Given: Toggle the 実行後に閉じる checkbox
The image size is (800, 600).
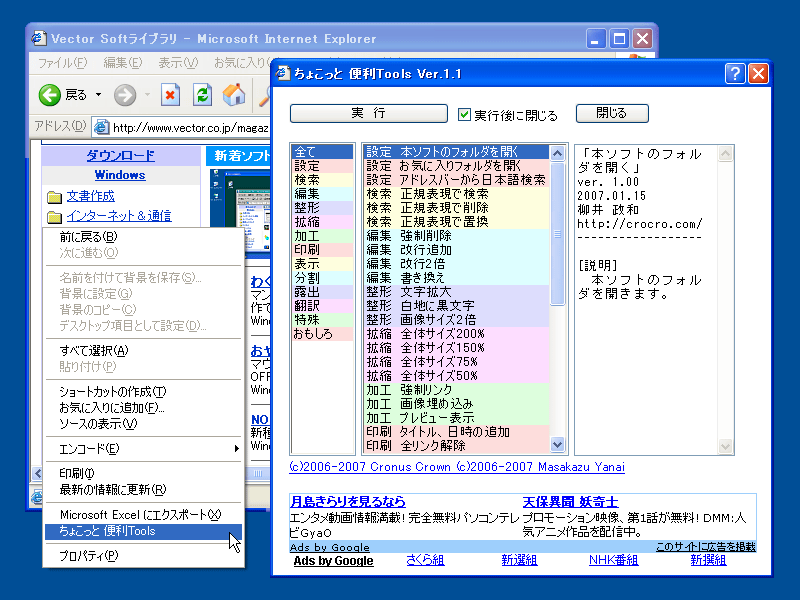Looking at the screenshot, I should click(x=464, y=114).
